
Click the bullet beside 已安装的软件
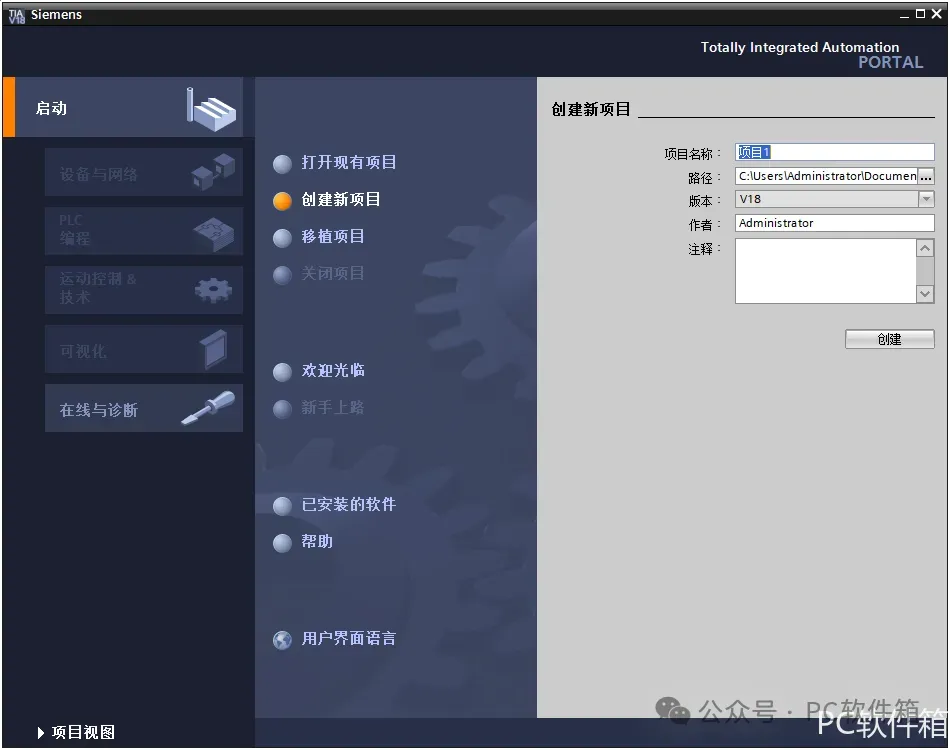pos(282,506)
